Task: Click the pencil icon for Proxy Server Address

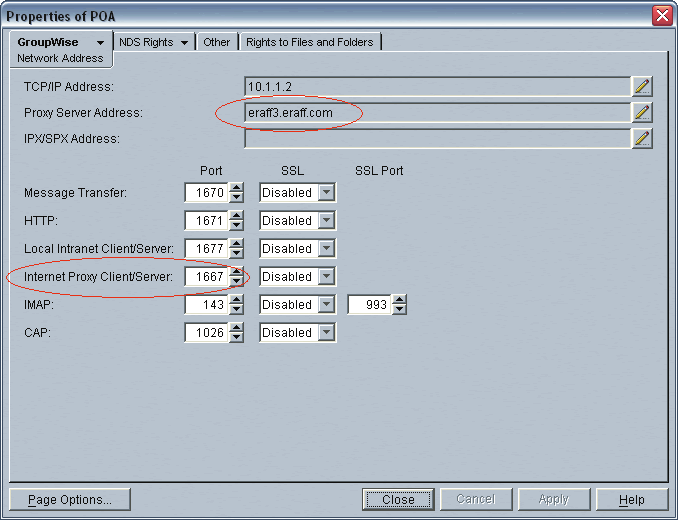Action: [x=642, y=112]
